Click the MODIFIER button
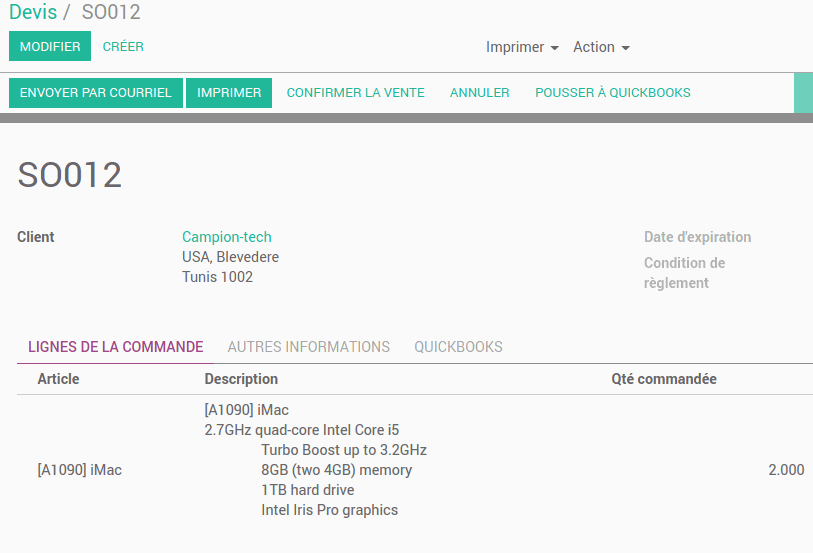 coord(50,46)
